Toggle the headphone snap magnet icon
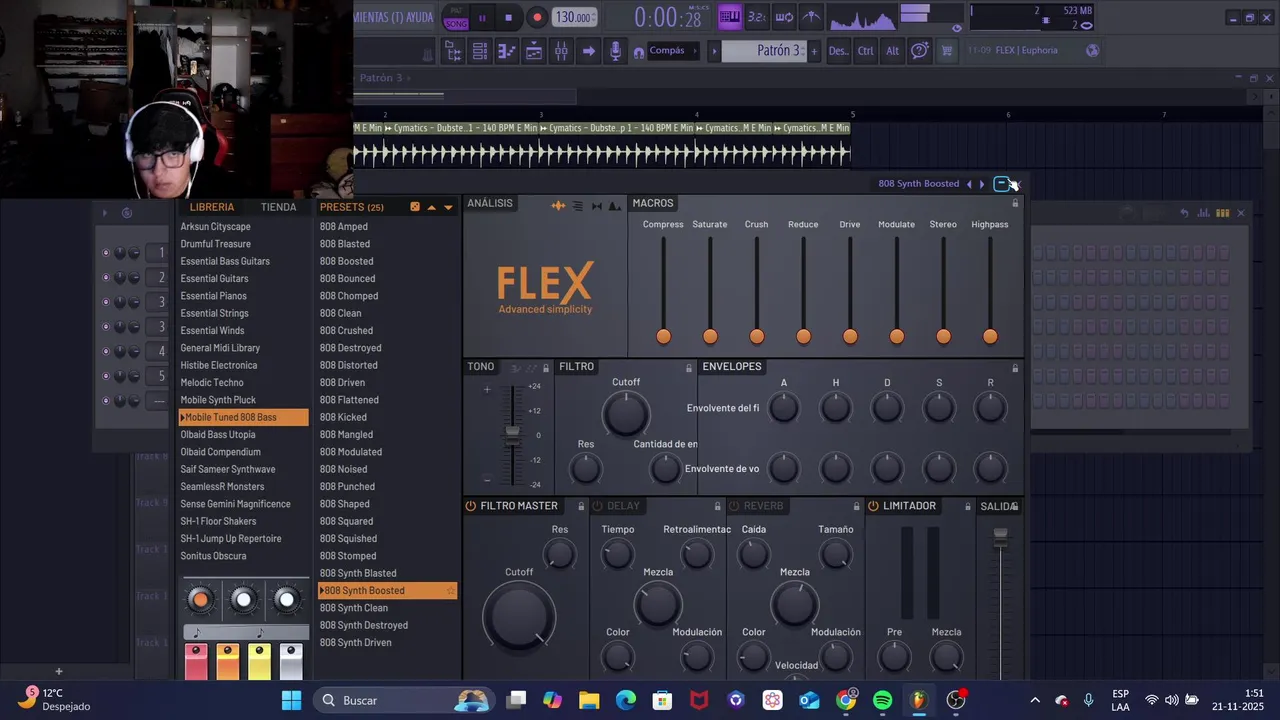The width and height of the screenshot is (1280, 720). point(638,52)
